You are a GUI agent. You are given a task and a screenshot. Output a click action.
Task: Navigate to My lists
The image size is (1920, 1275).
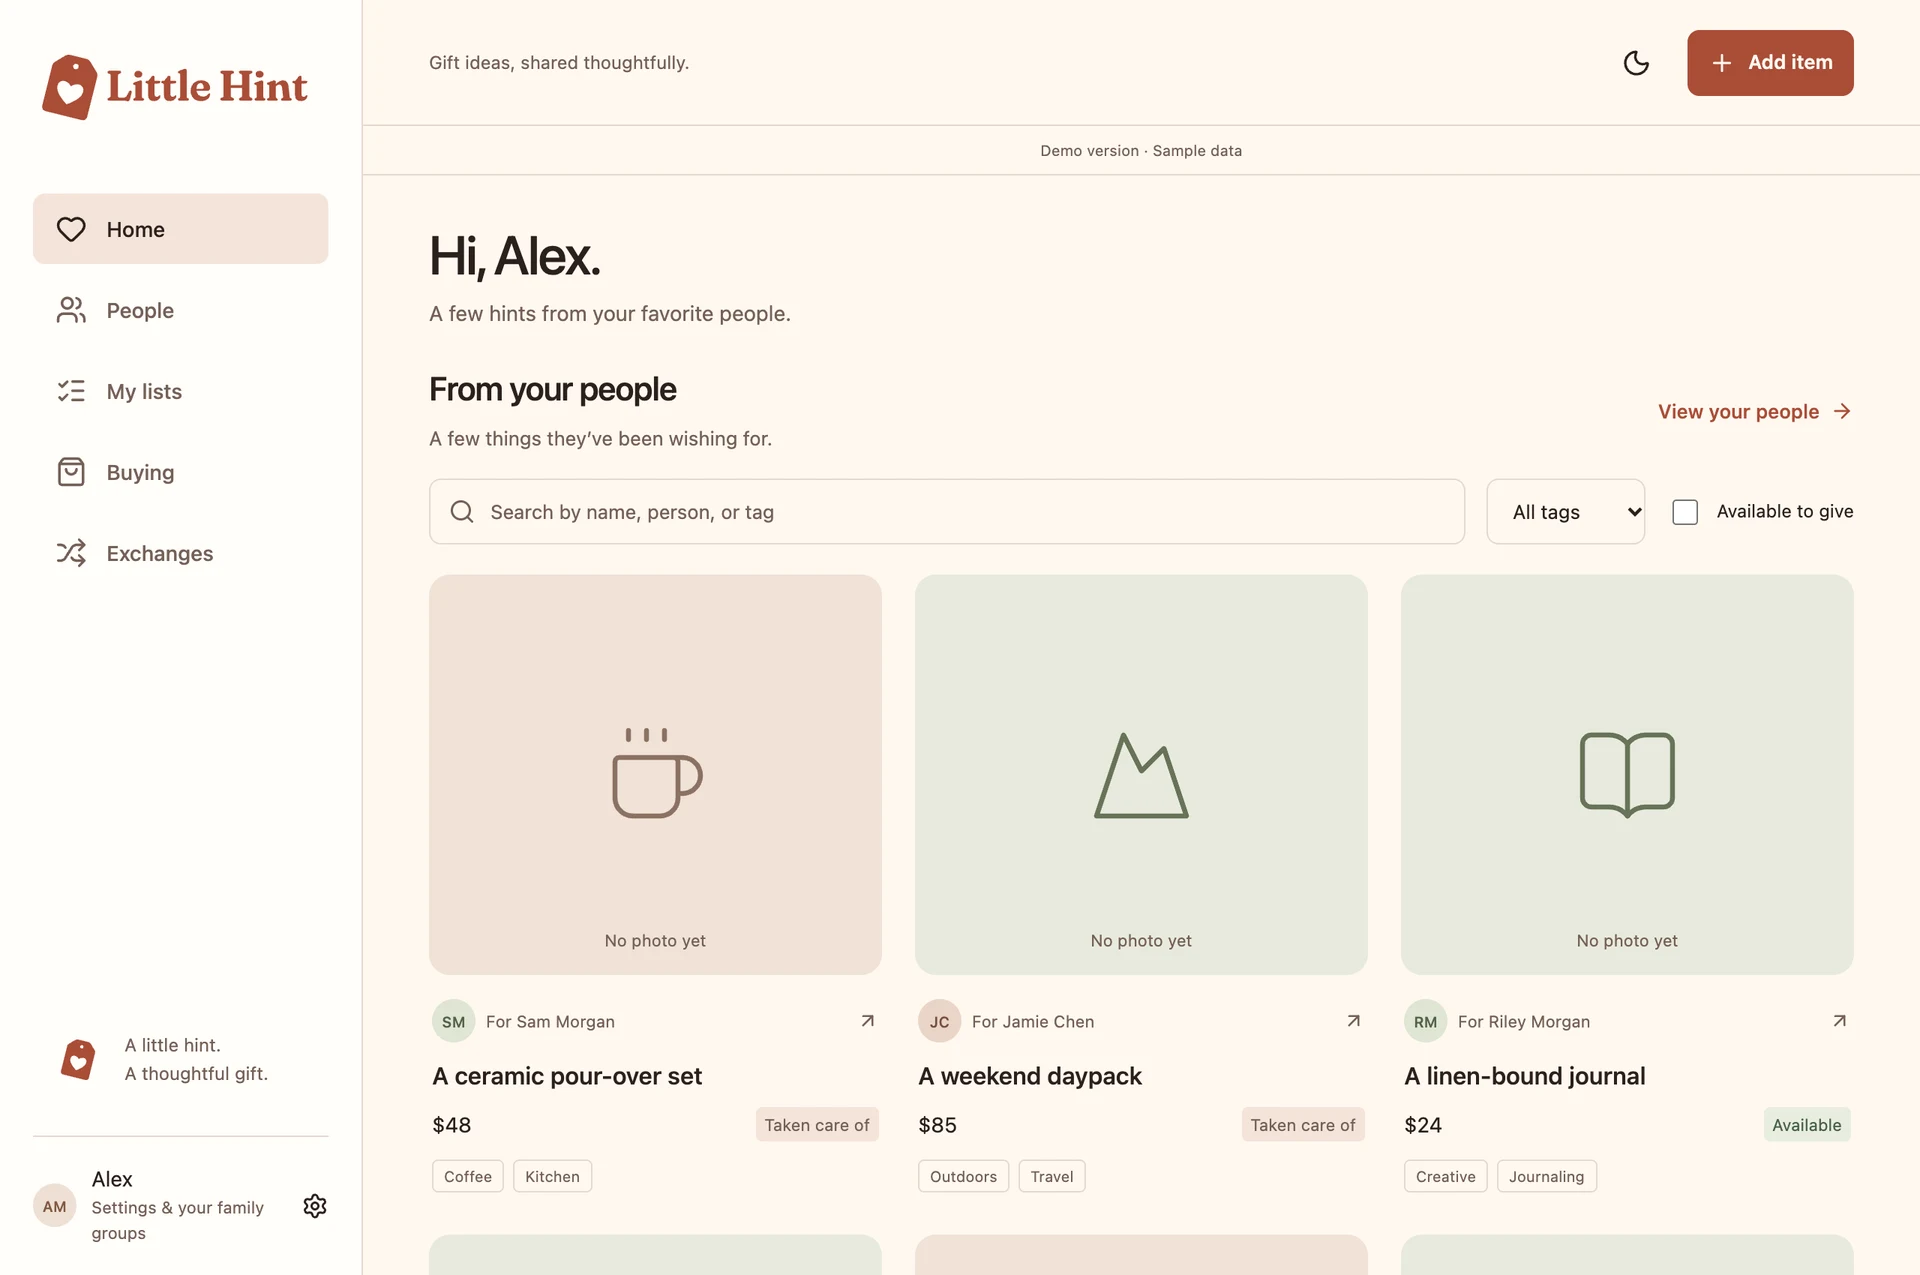tap(180, 391)
